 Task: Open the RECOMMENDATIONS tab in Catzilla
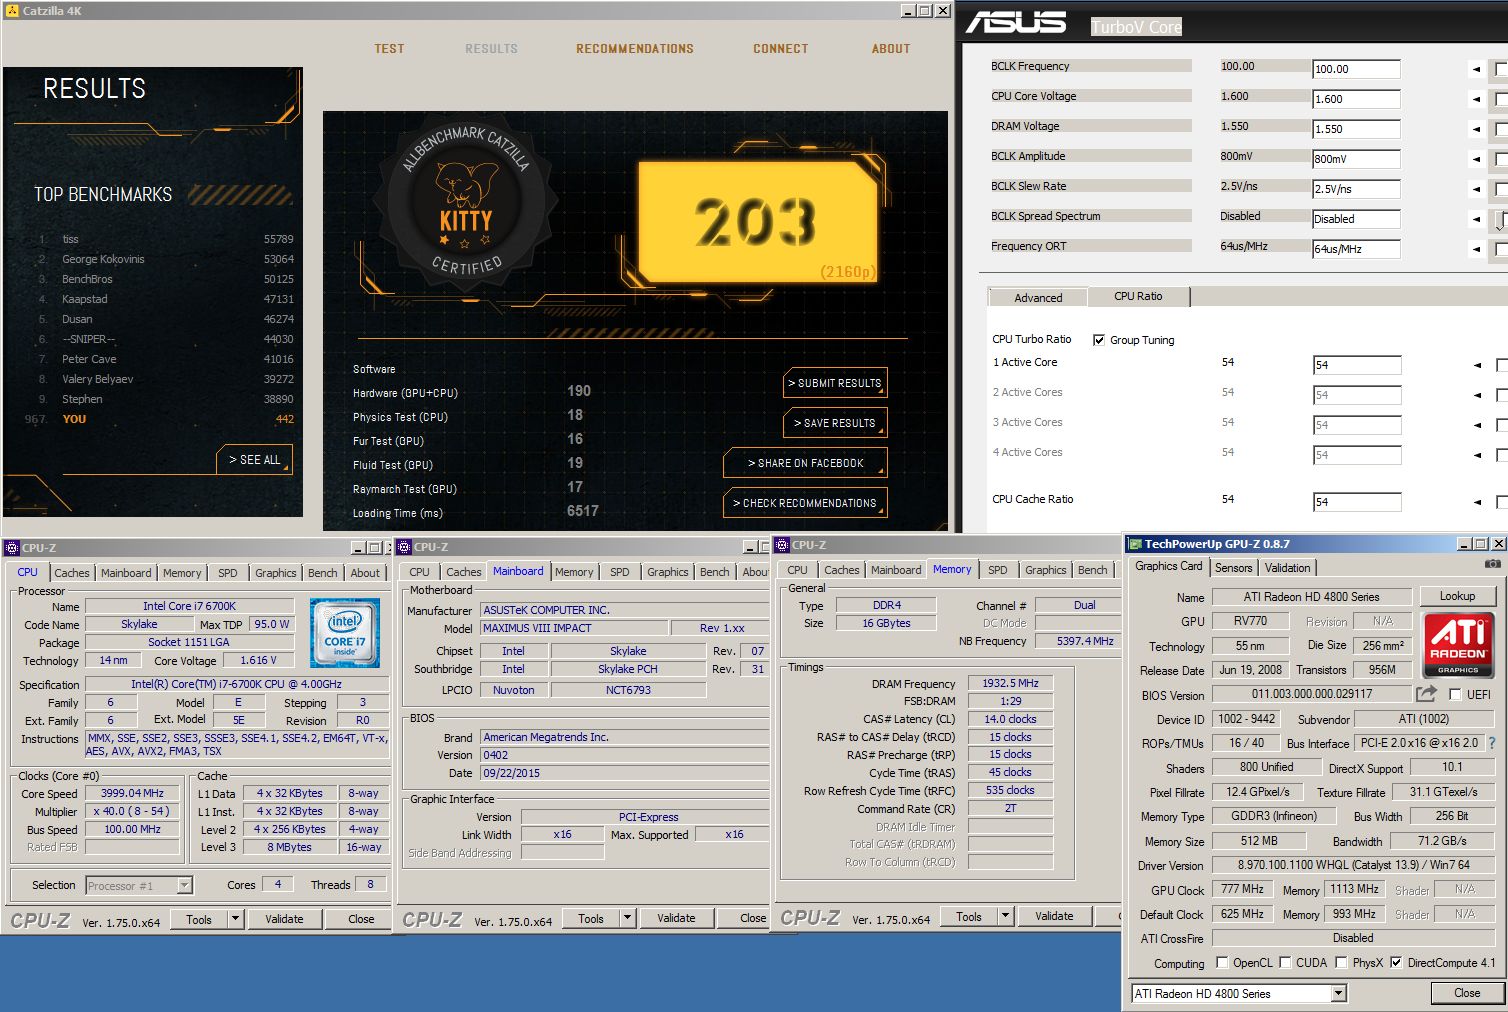coord(634,48)
